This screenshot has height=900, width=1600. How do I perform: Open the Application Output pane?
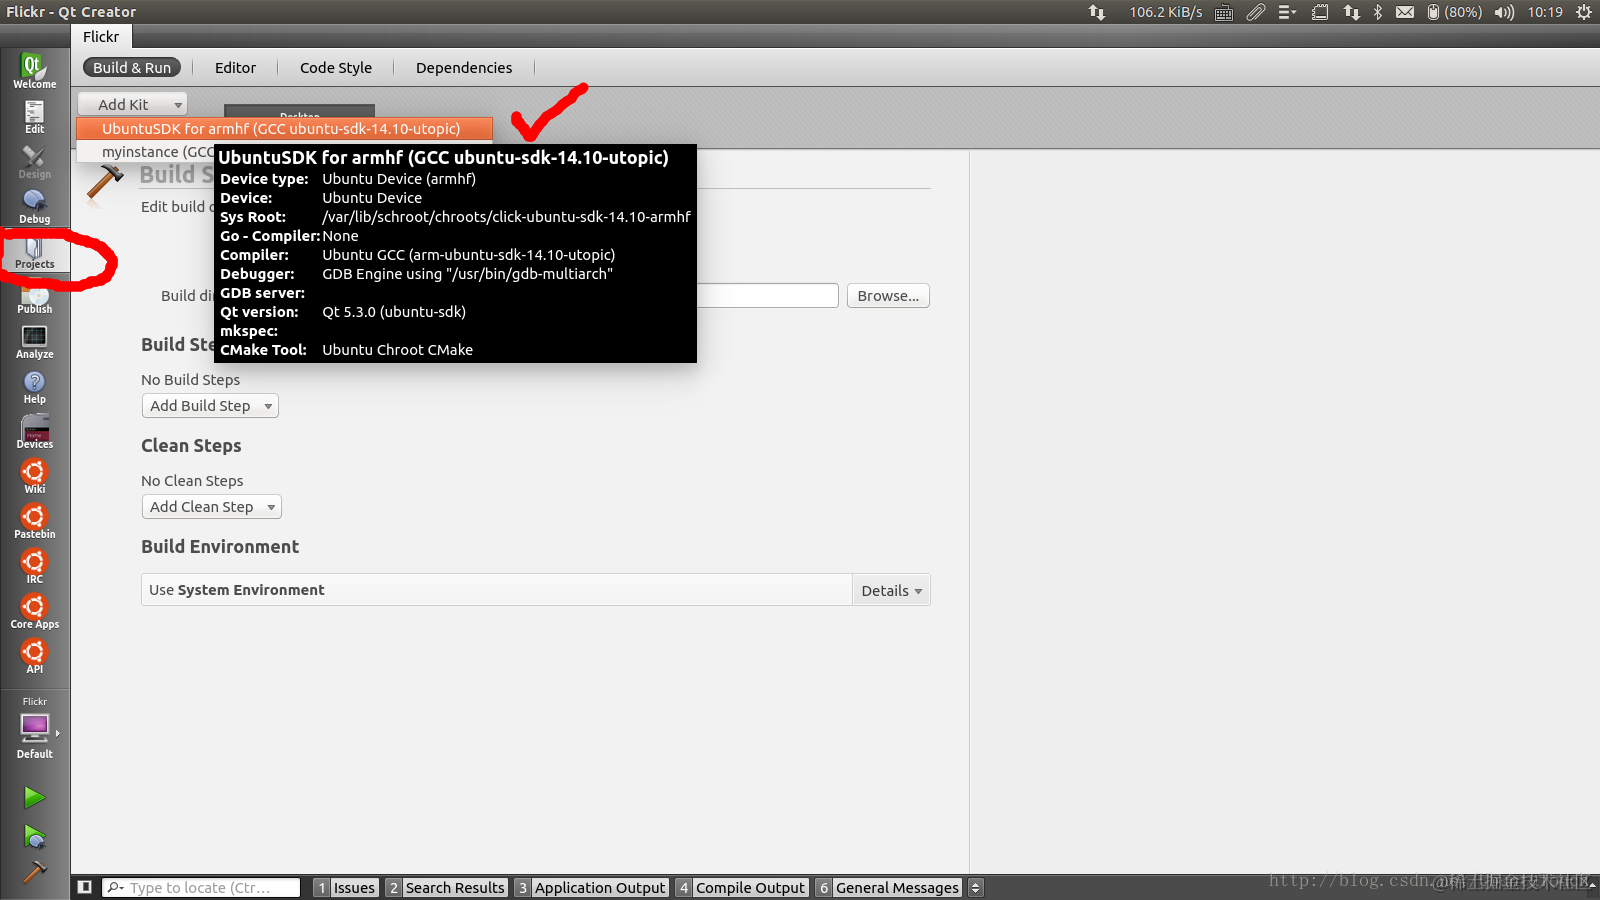[x=592, y=888]
